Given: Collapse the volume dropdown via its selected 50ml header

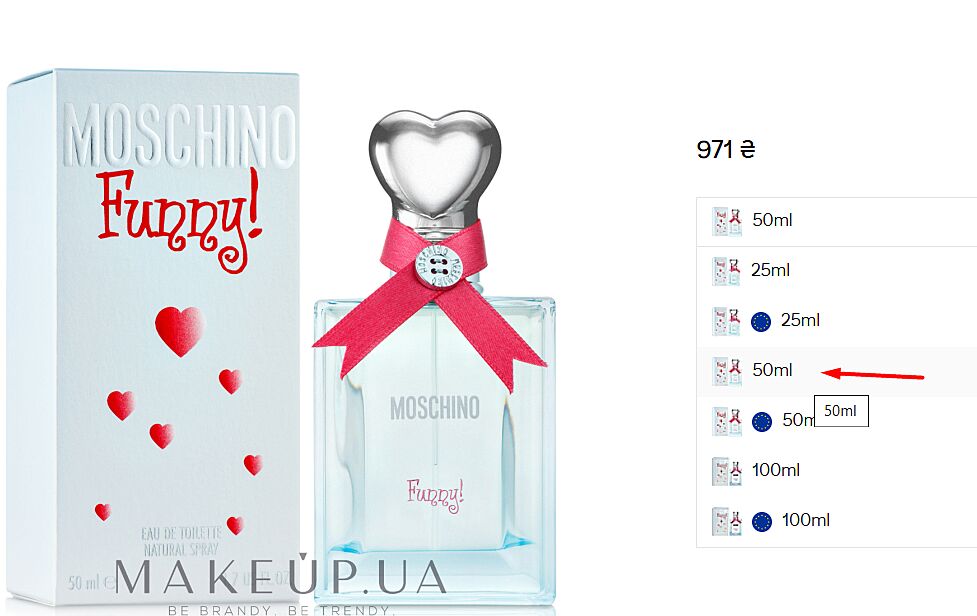Looking at the screenshot, I should point(836,222).
